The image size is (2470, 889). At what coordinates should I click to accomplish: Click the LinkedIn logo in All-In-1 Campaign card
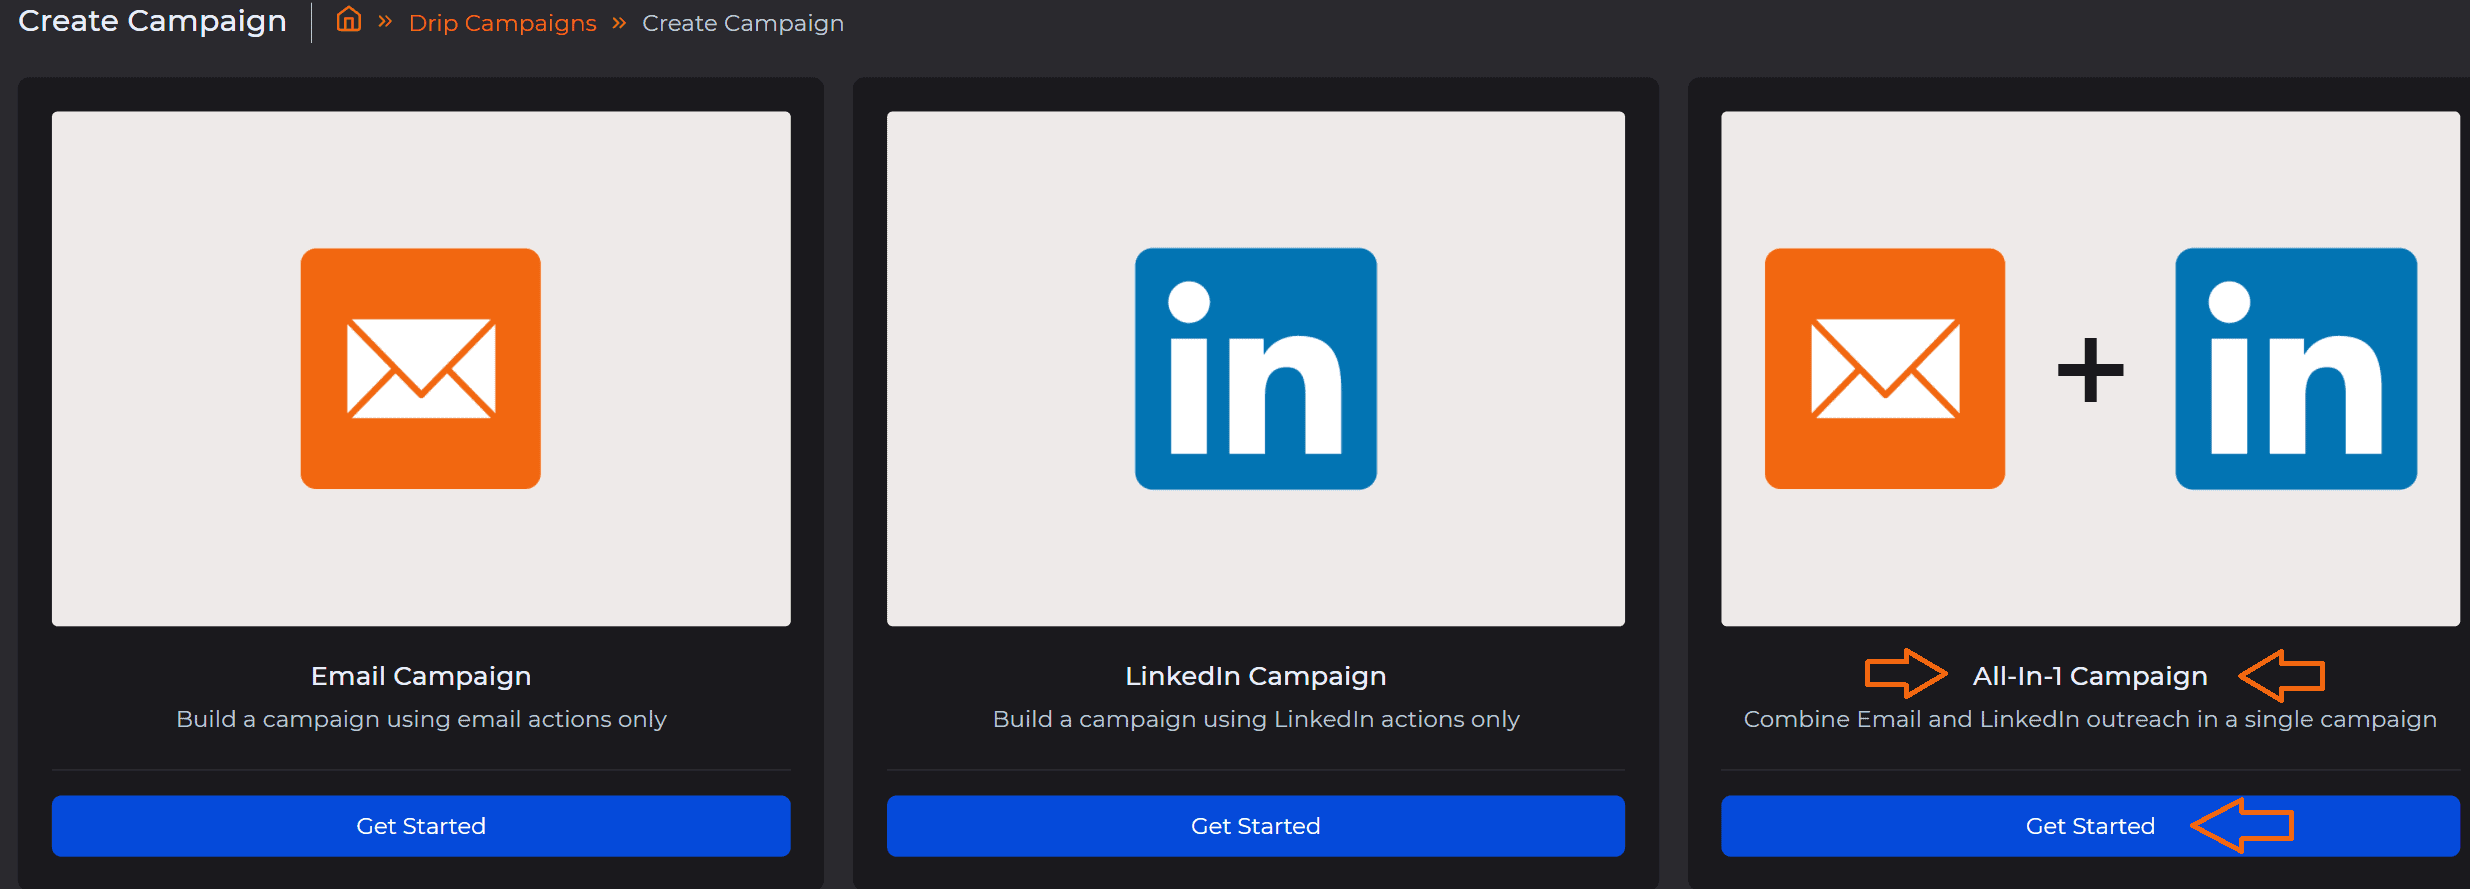(2295, 368)
